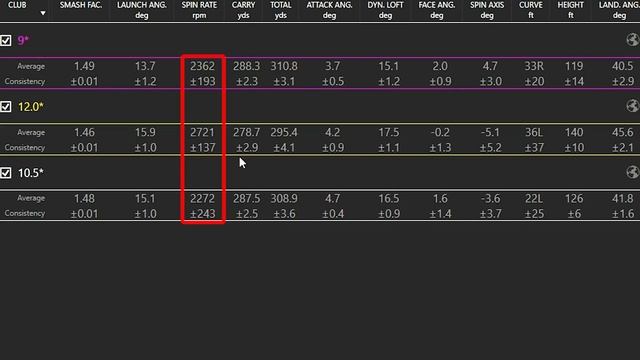Click landing angle value 45.6
640x360 pixels.
623,132
